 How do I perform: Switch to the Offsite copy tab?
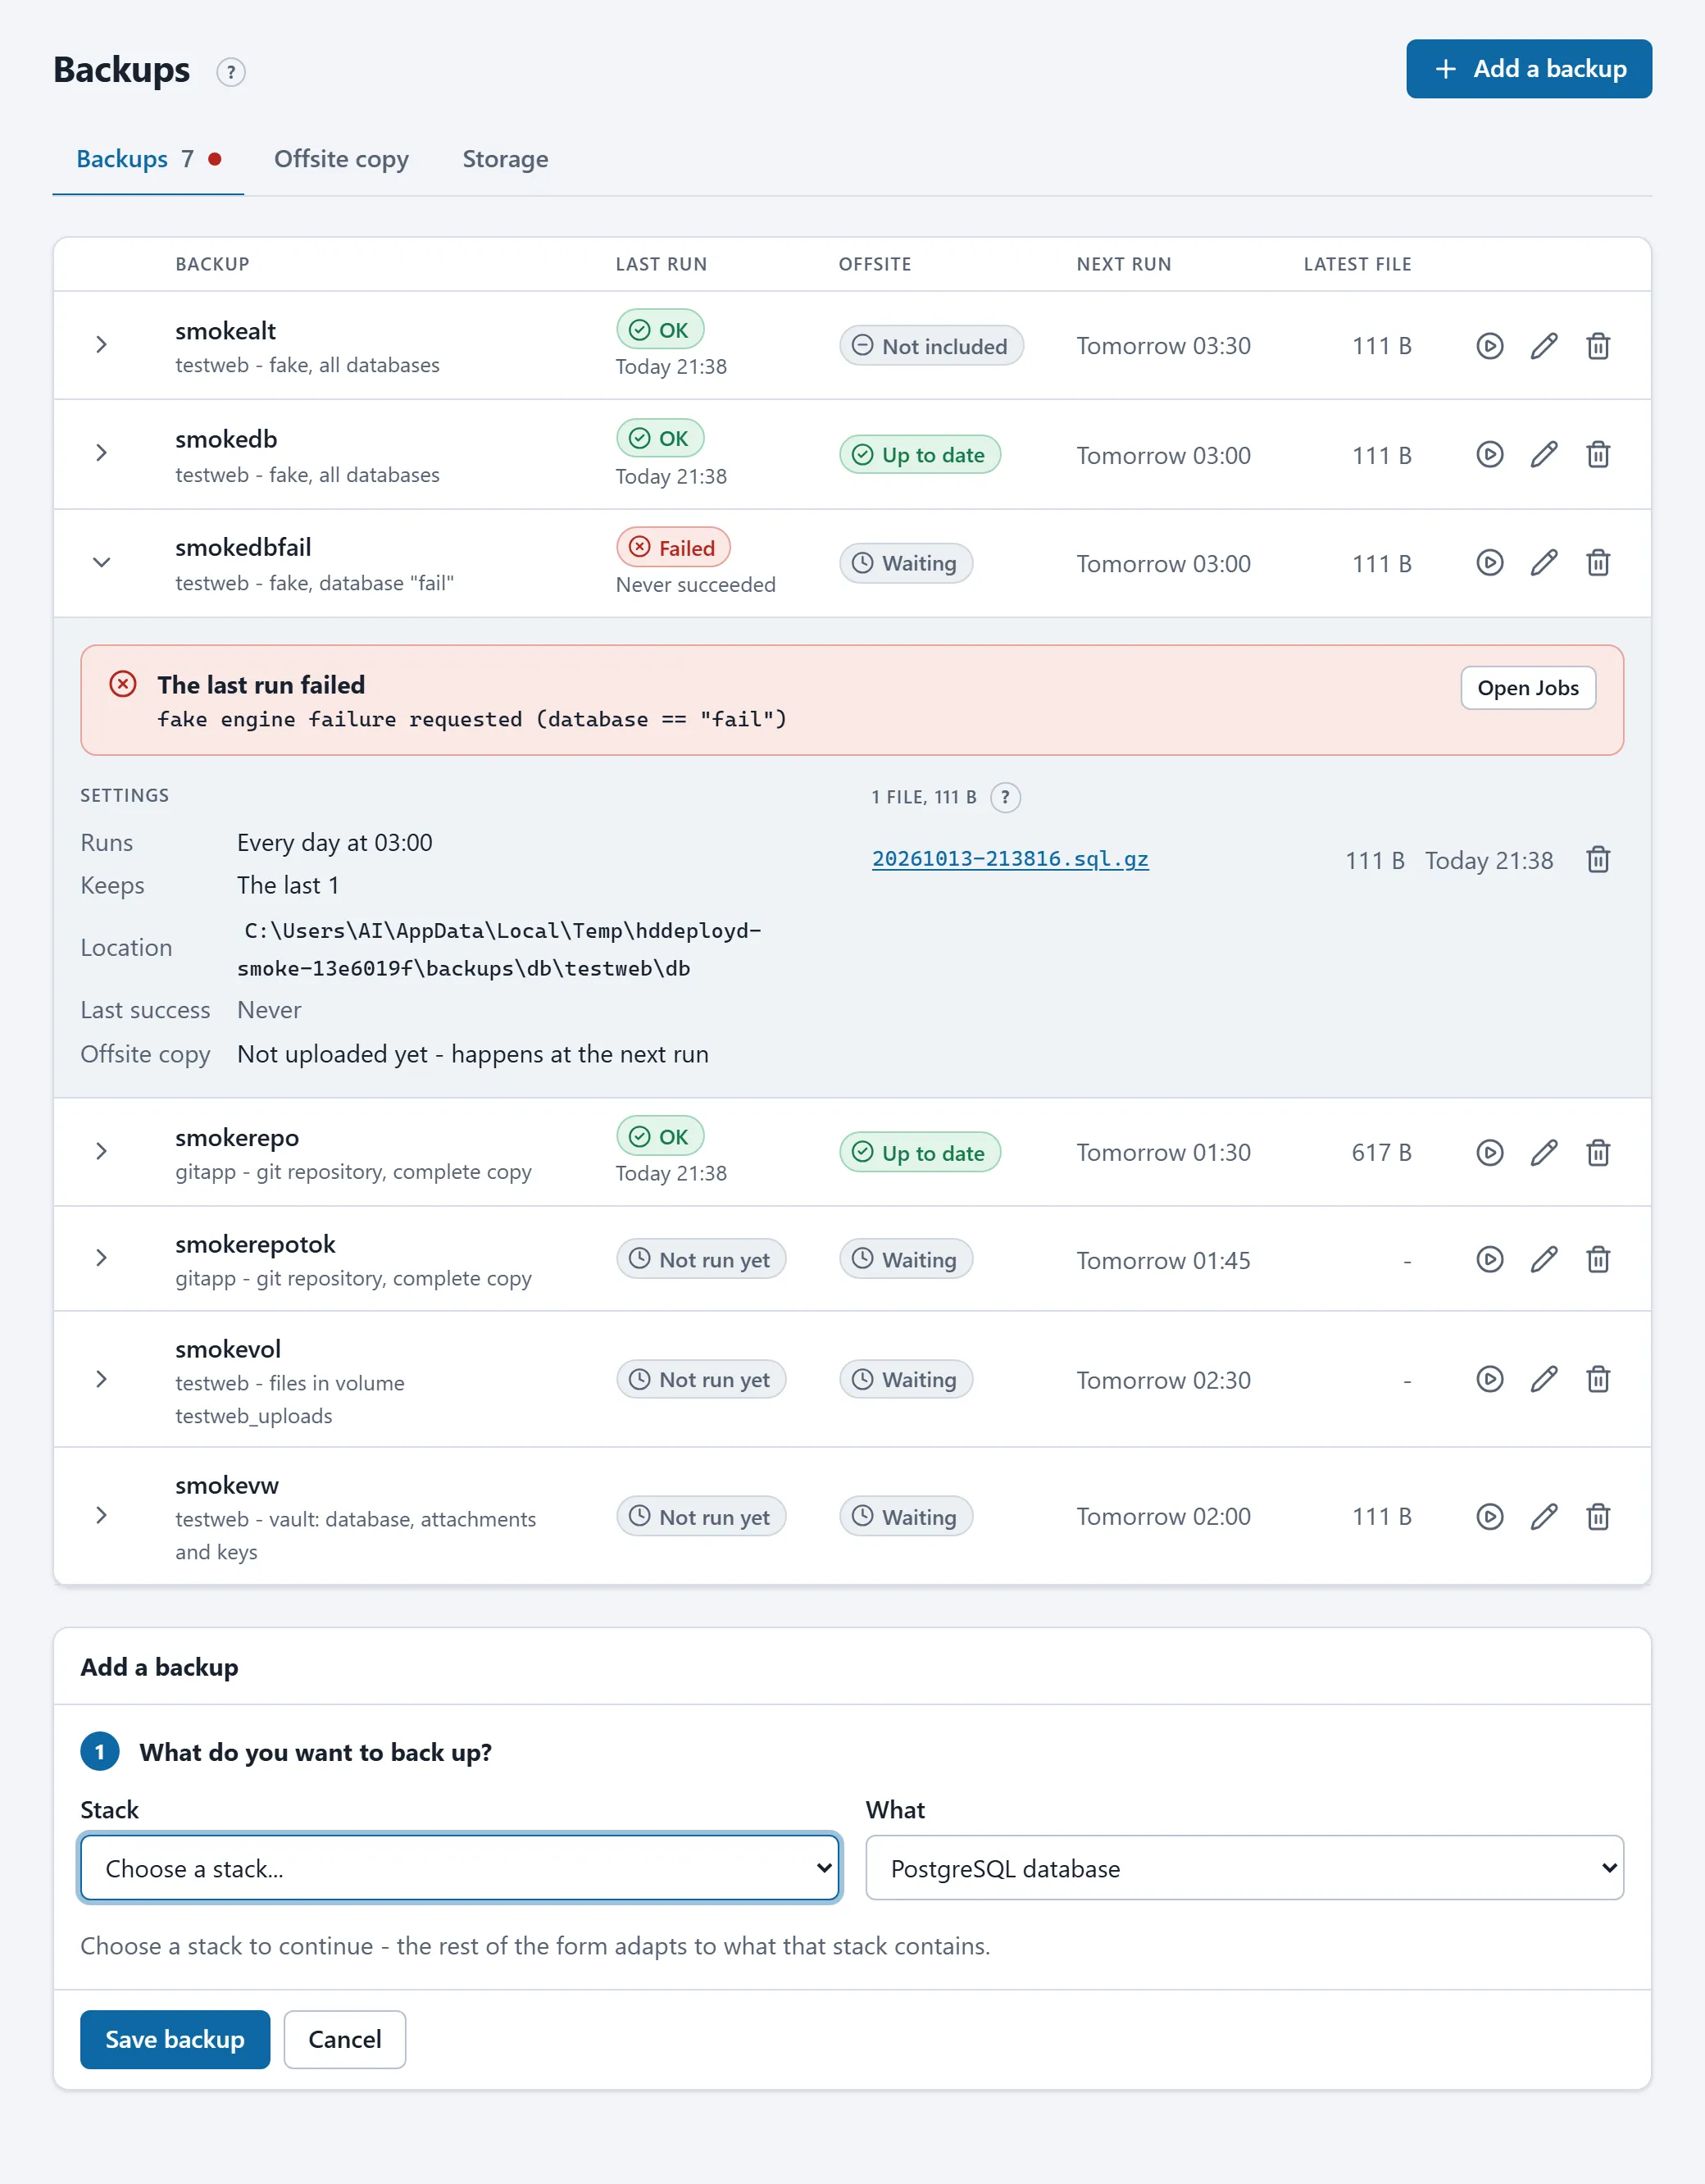tap(341, 159)
